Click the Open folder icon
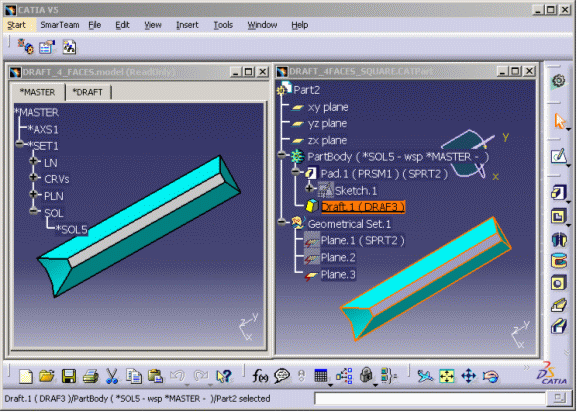This screenshot has height=412, width=577. [47, 376]
